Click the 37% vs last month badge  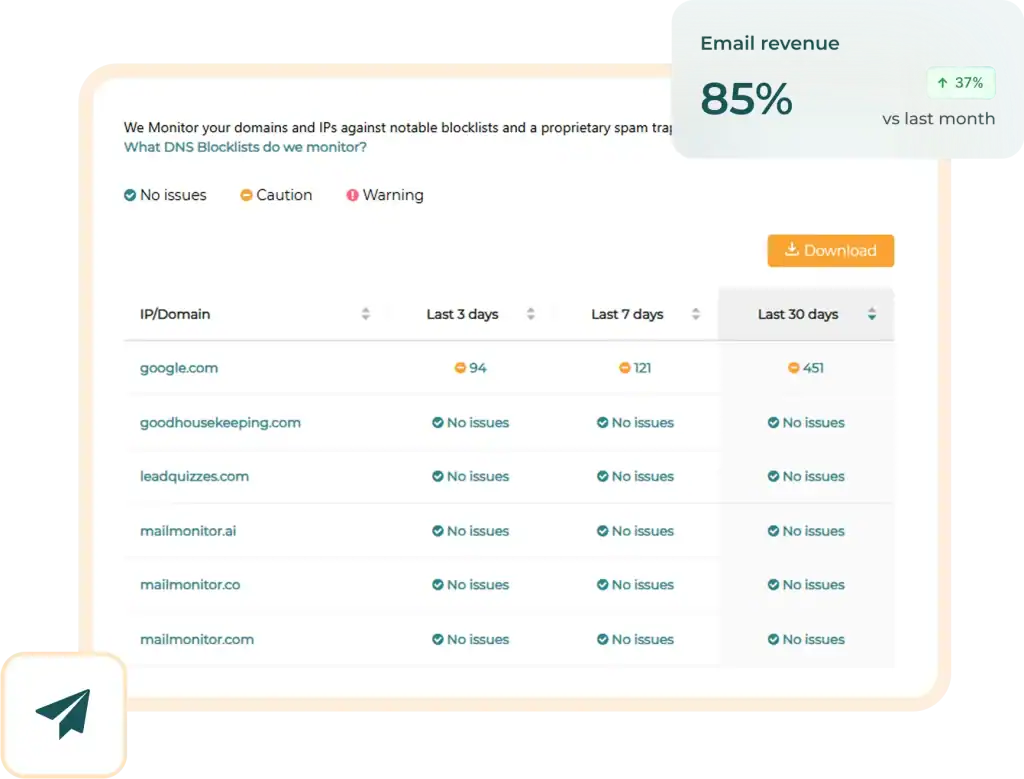coord(960,83)
